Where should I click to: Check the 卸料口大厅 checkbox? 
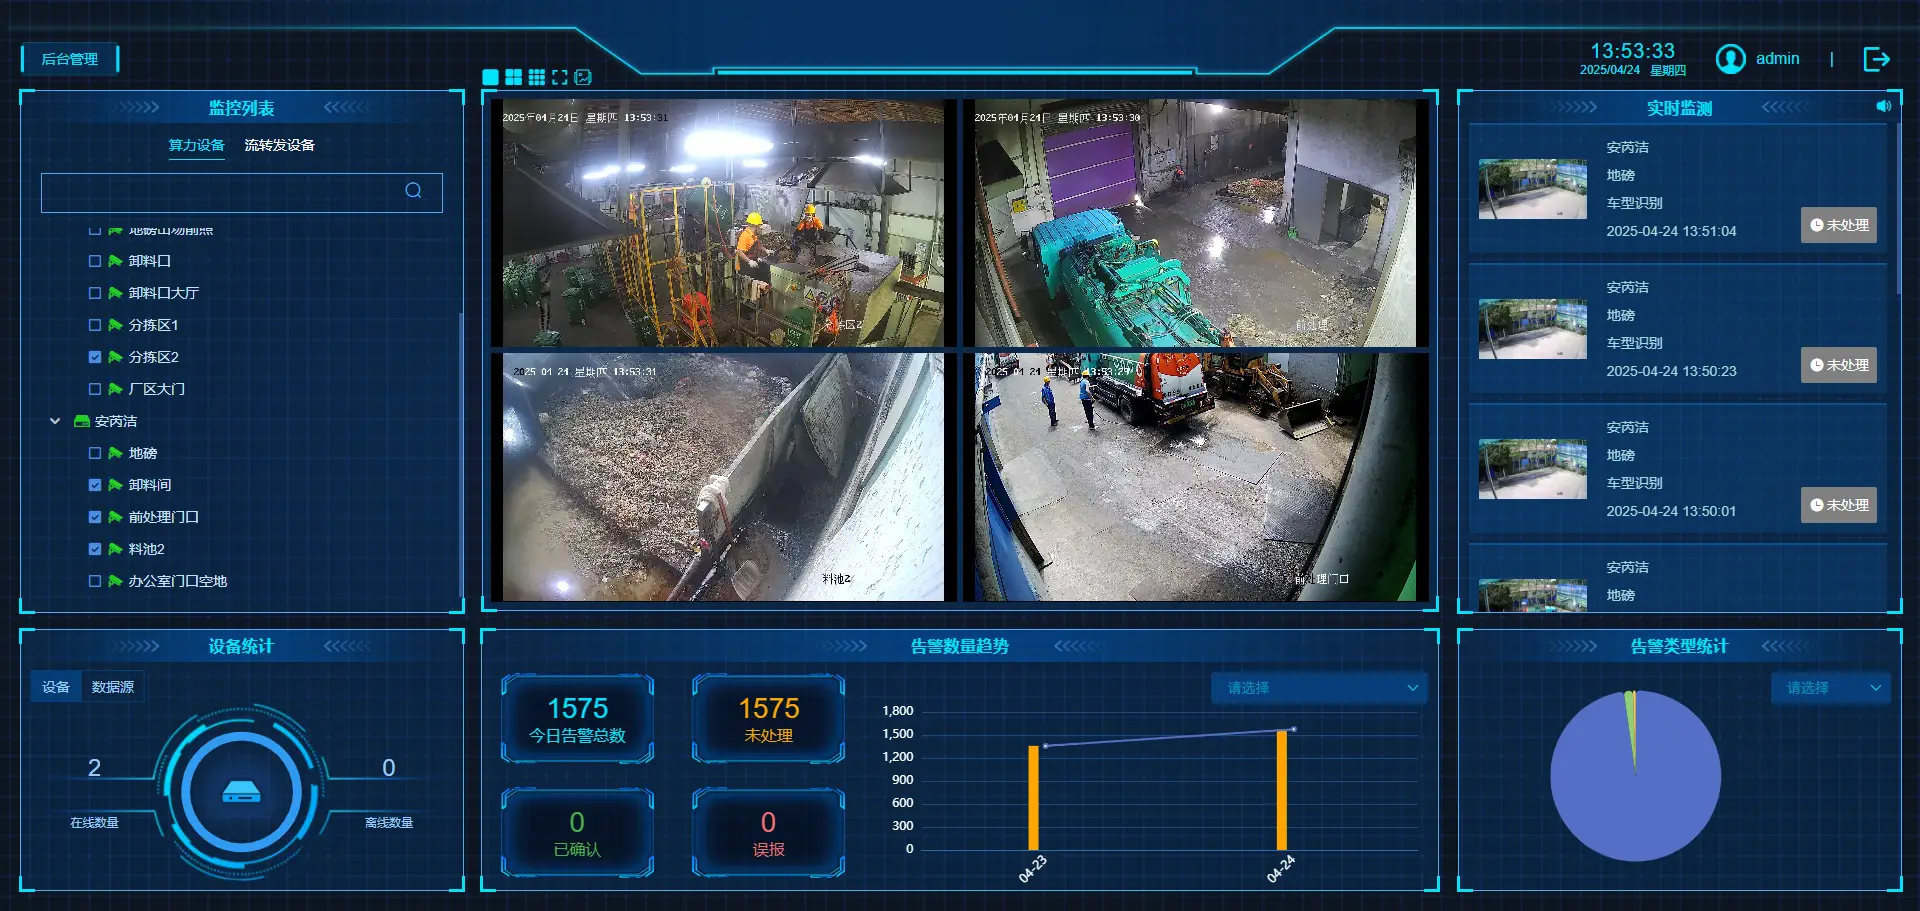(x=95, y=293)
